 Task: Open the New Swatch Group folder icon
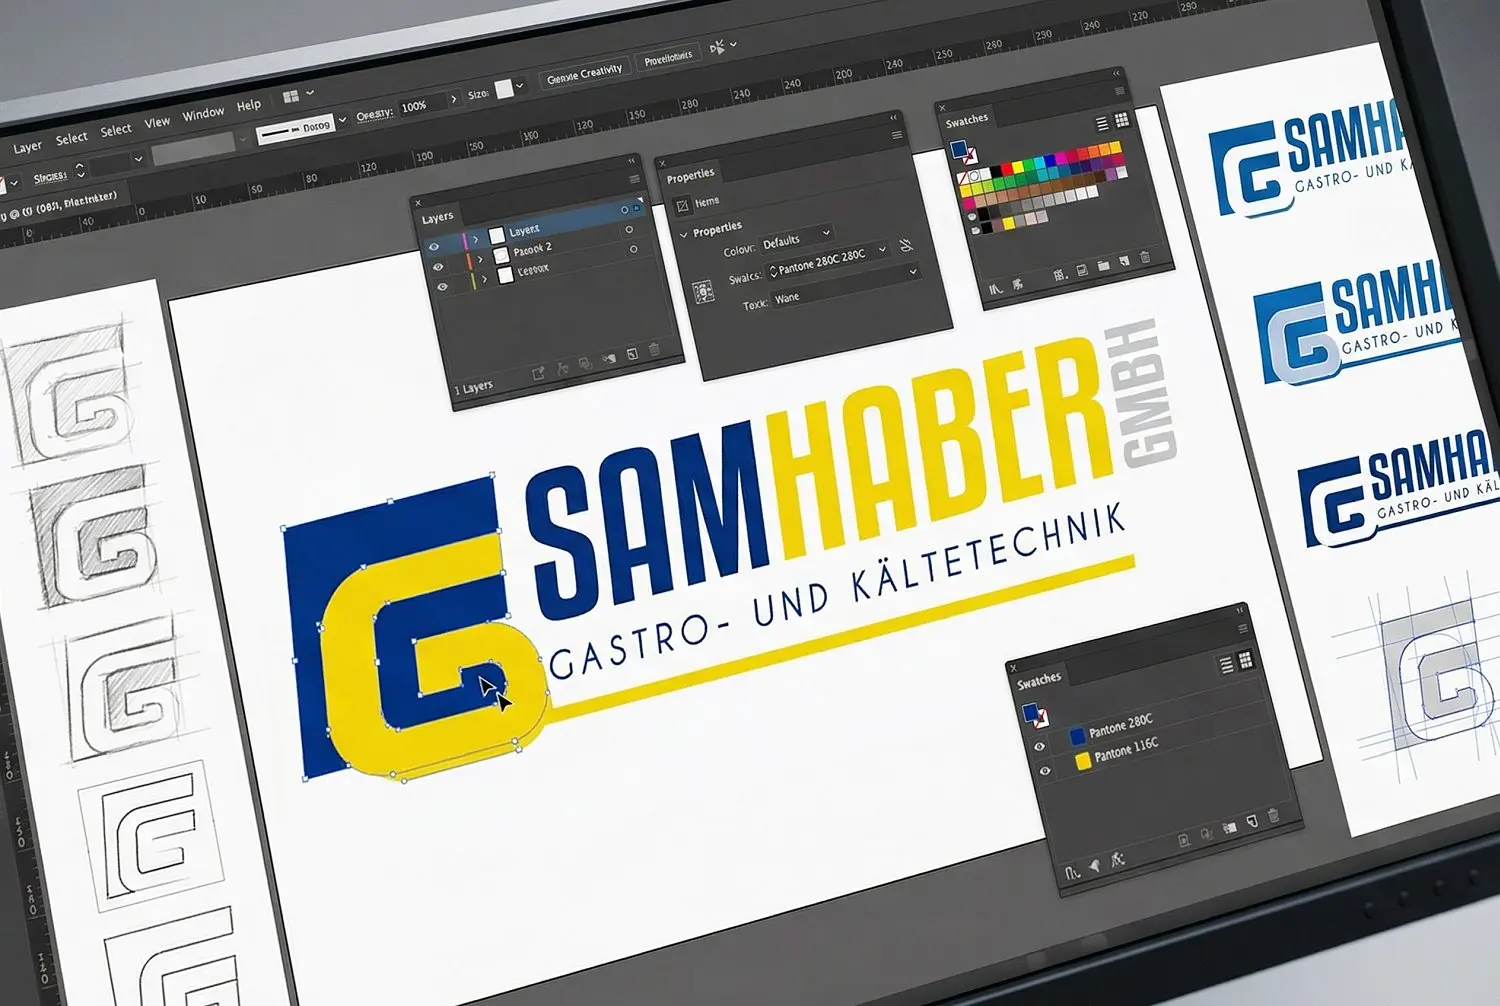(1228, 828)
